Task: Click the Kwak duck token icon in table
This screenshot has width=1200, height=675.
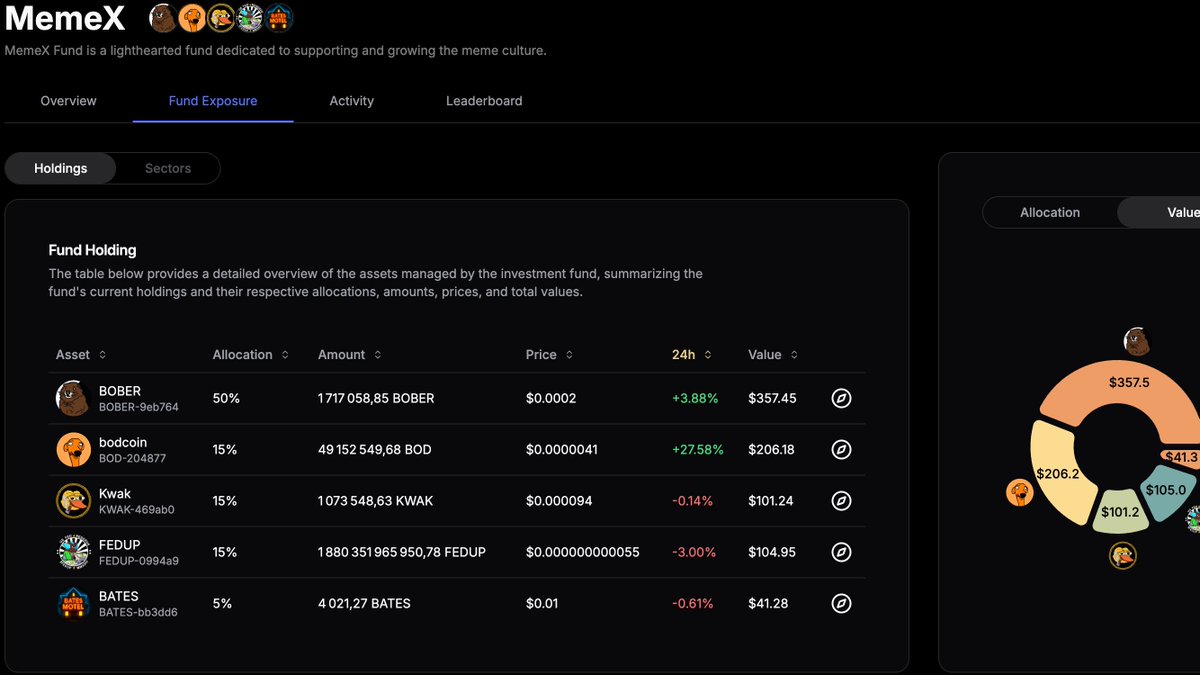Action: [73, 501]
